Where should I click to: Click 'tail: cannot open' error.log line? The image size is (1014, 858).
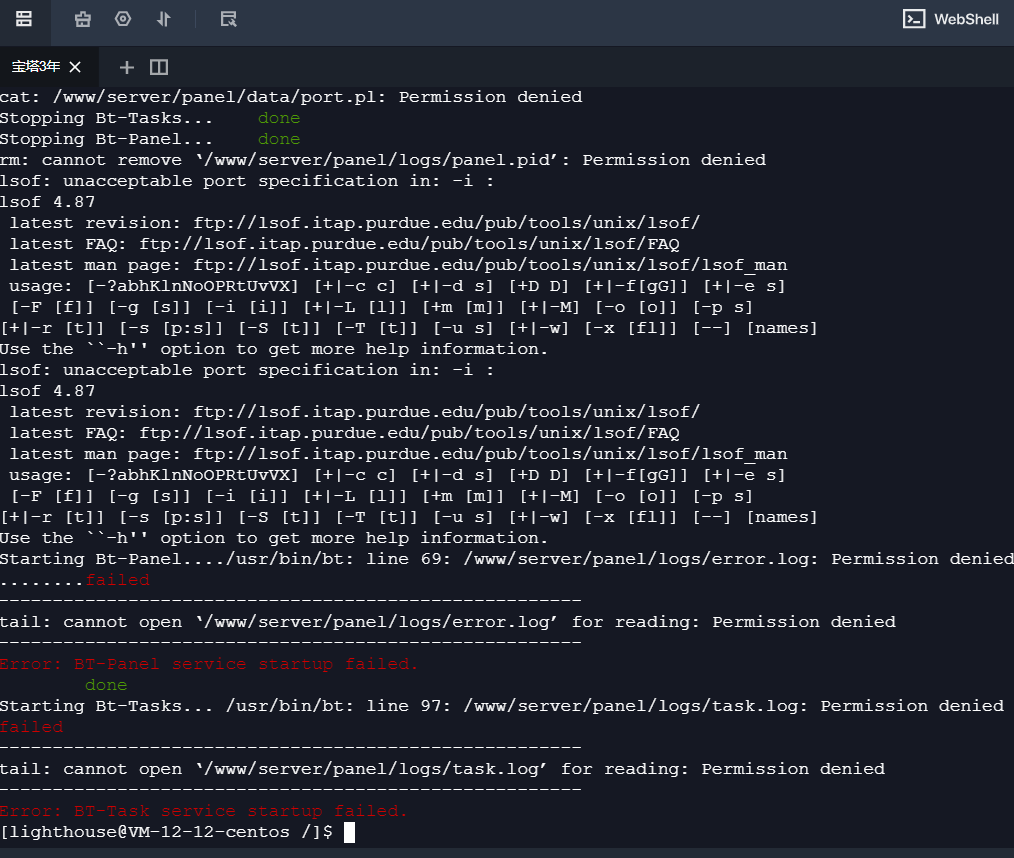point(448,622)
